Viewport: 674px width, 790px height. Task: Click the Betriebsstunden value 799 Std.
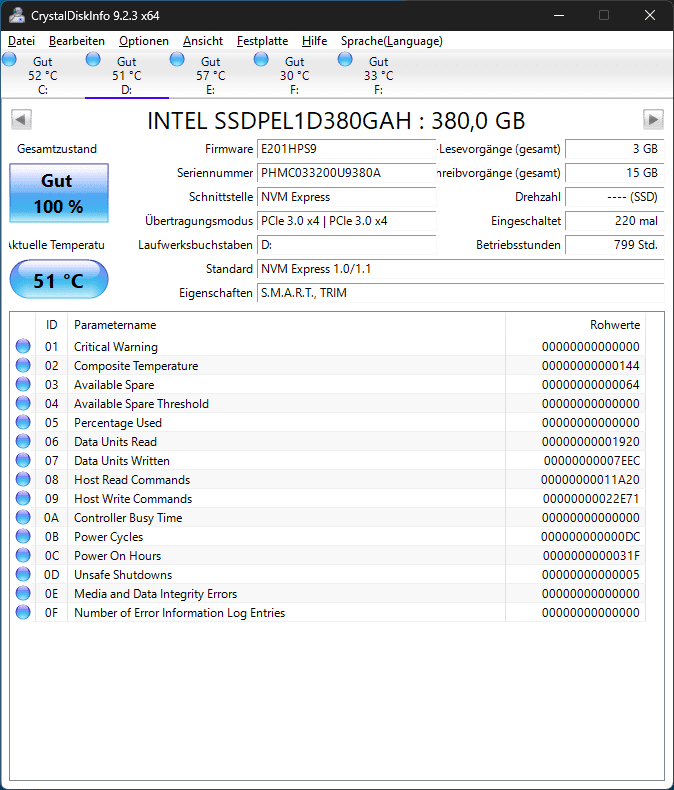(x=615, y=245)
